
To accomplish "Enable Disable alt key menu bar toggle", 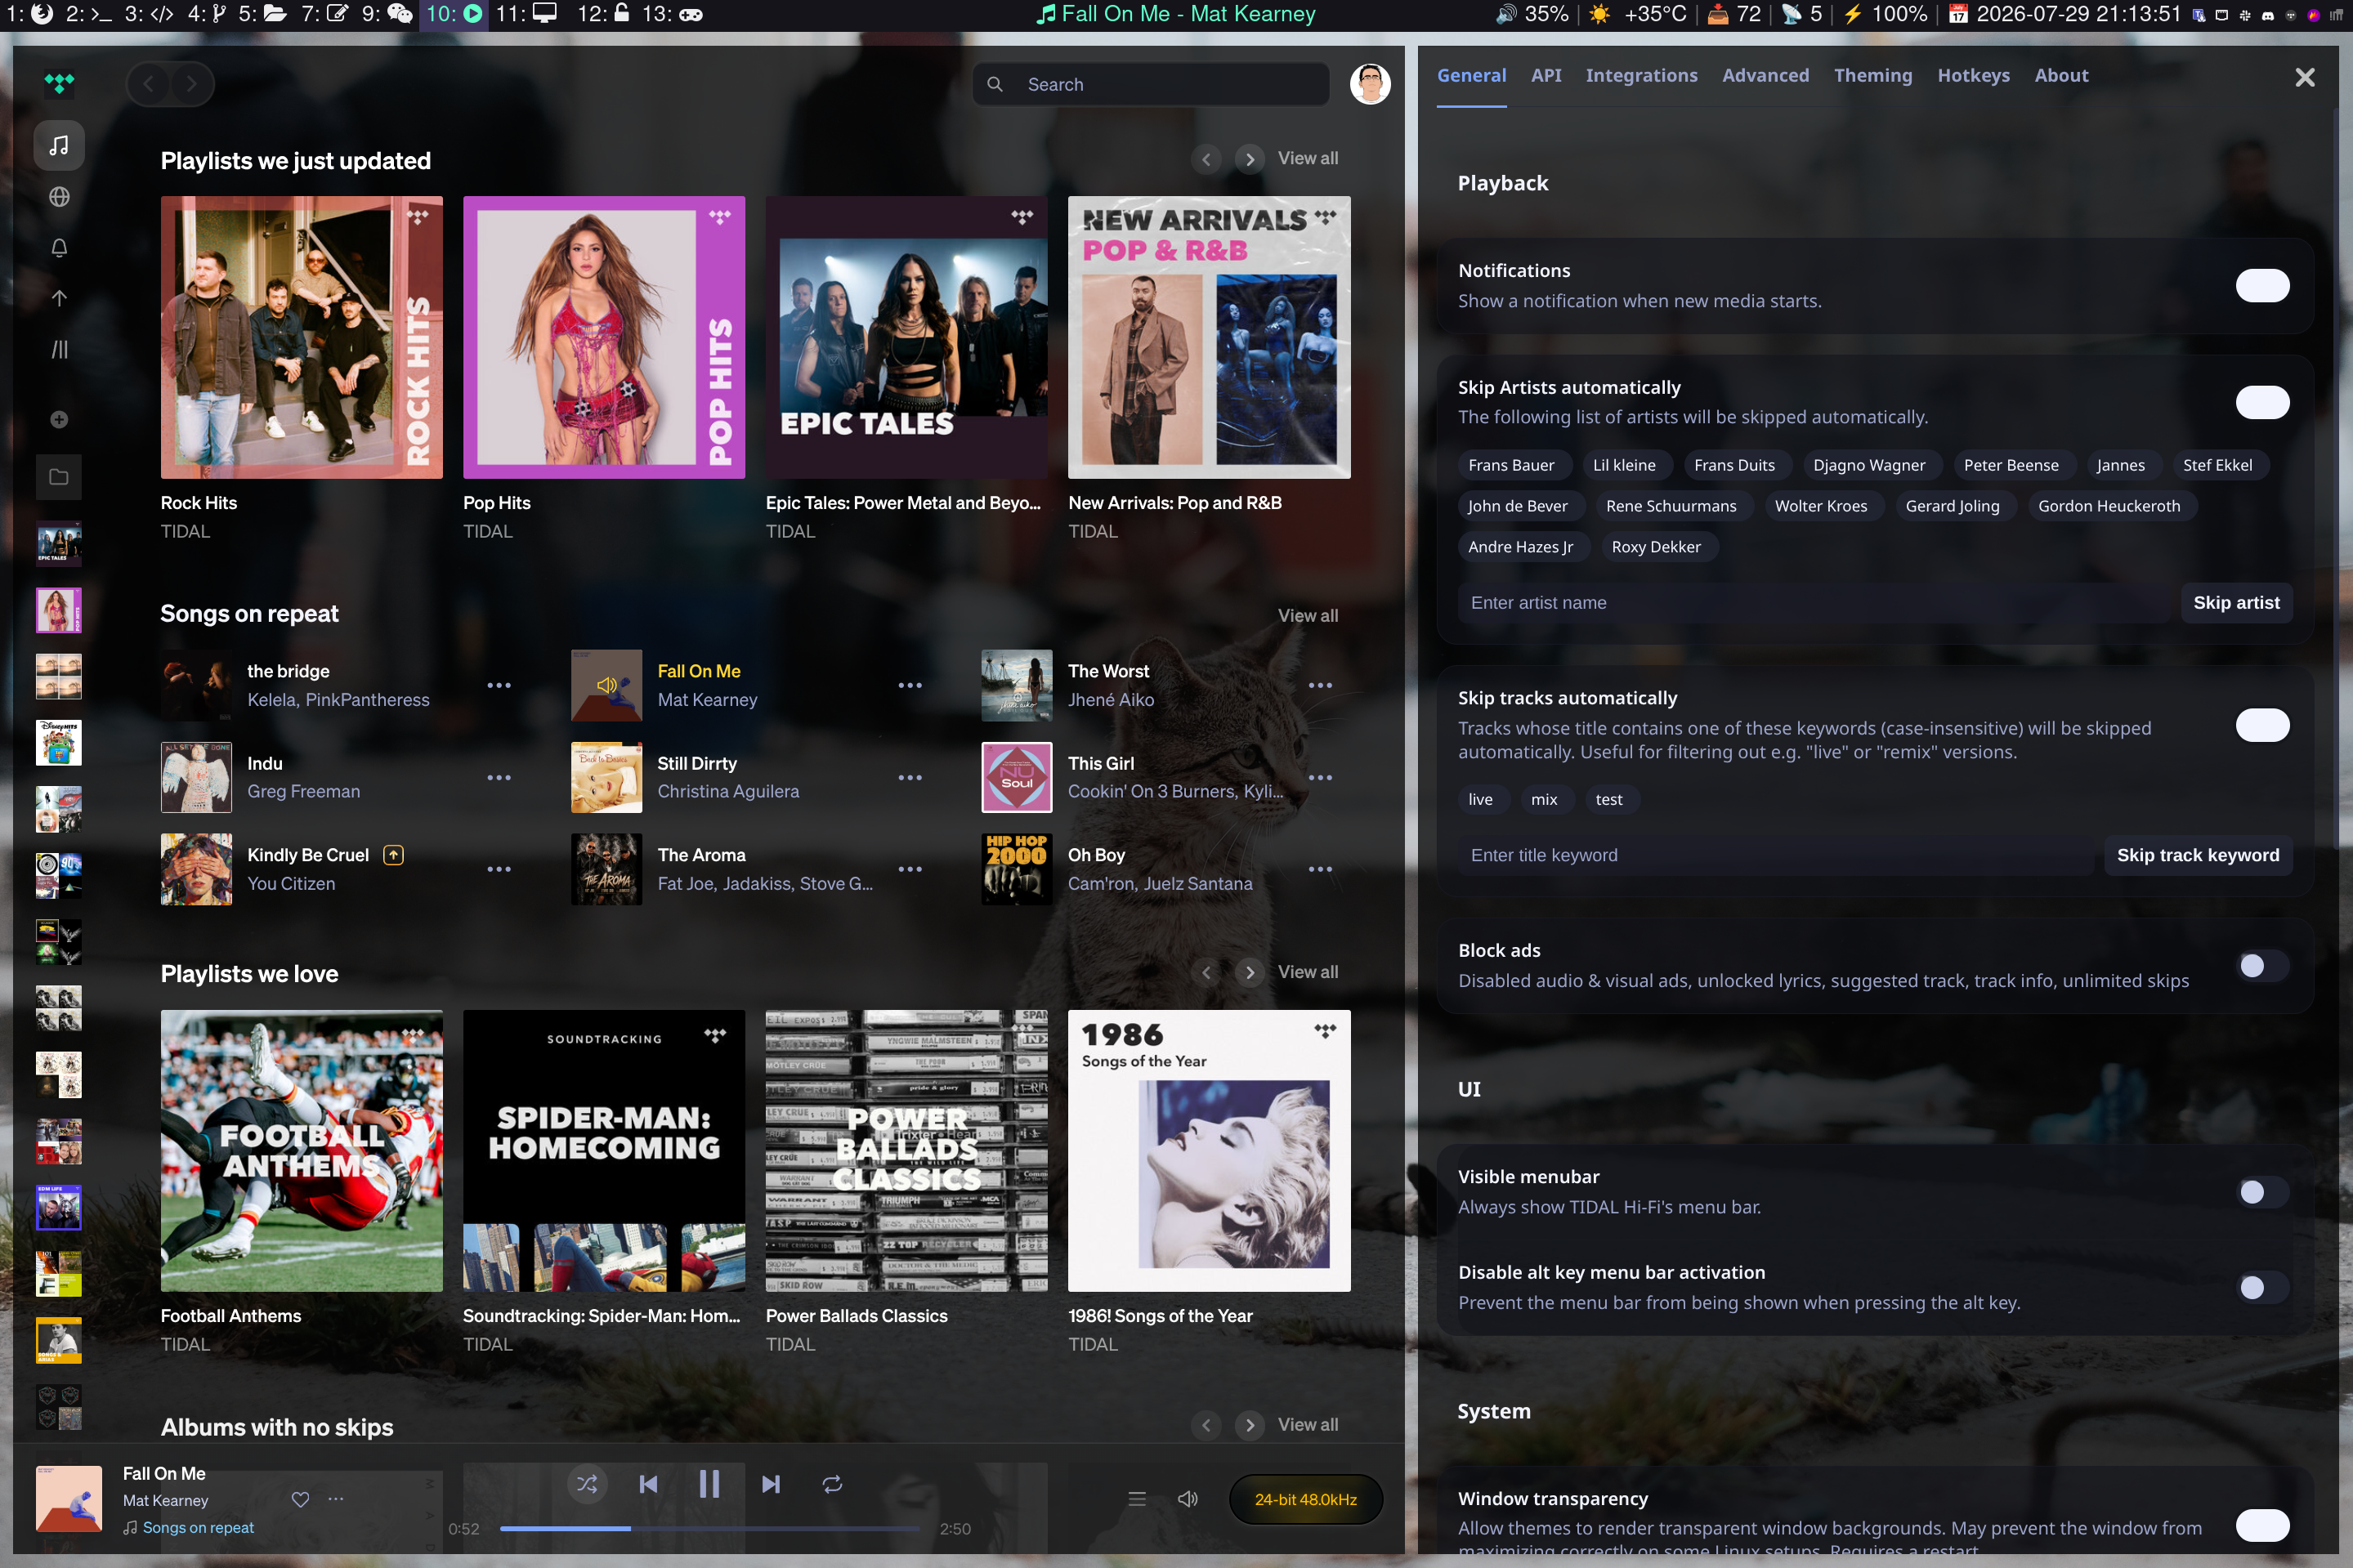I will point(2262,1287).
